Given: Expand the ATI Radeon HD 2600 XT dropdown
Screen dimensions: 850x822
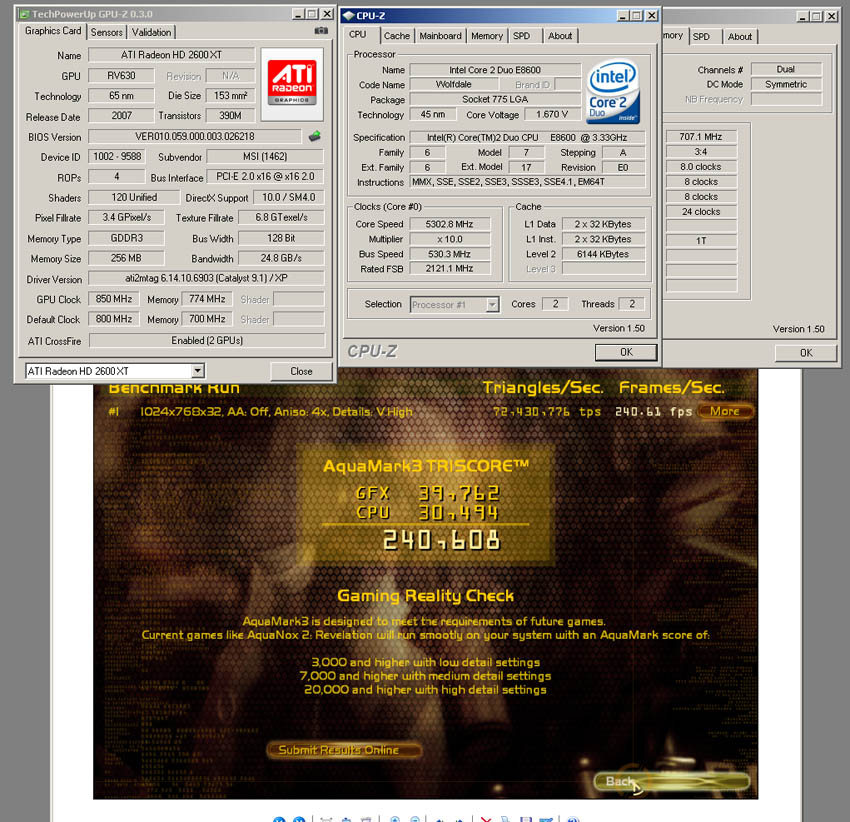Looking at the screenshot, I should pos(197,371).
